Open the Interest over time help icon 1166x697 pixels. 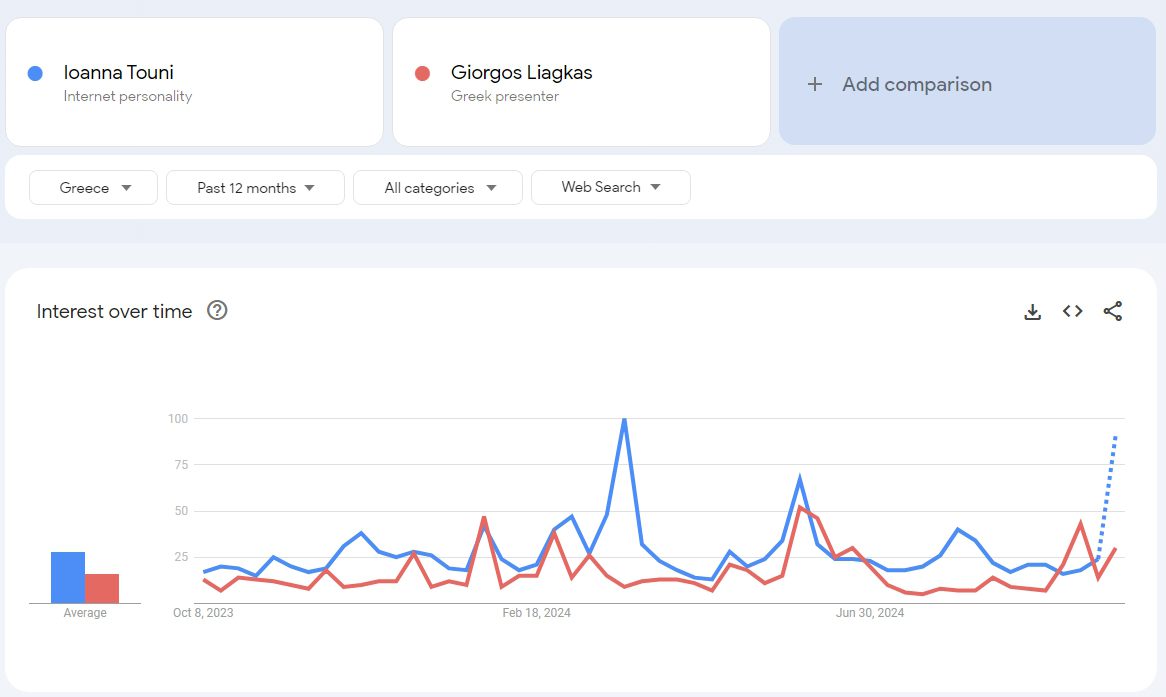click(x=217, y=311)
